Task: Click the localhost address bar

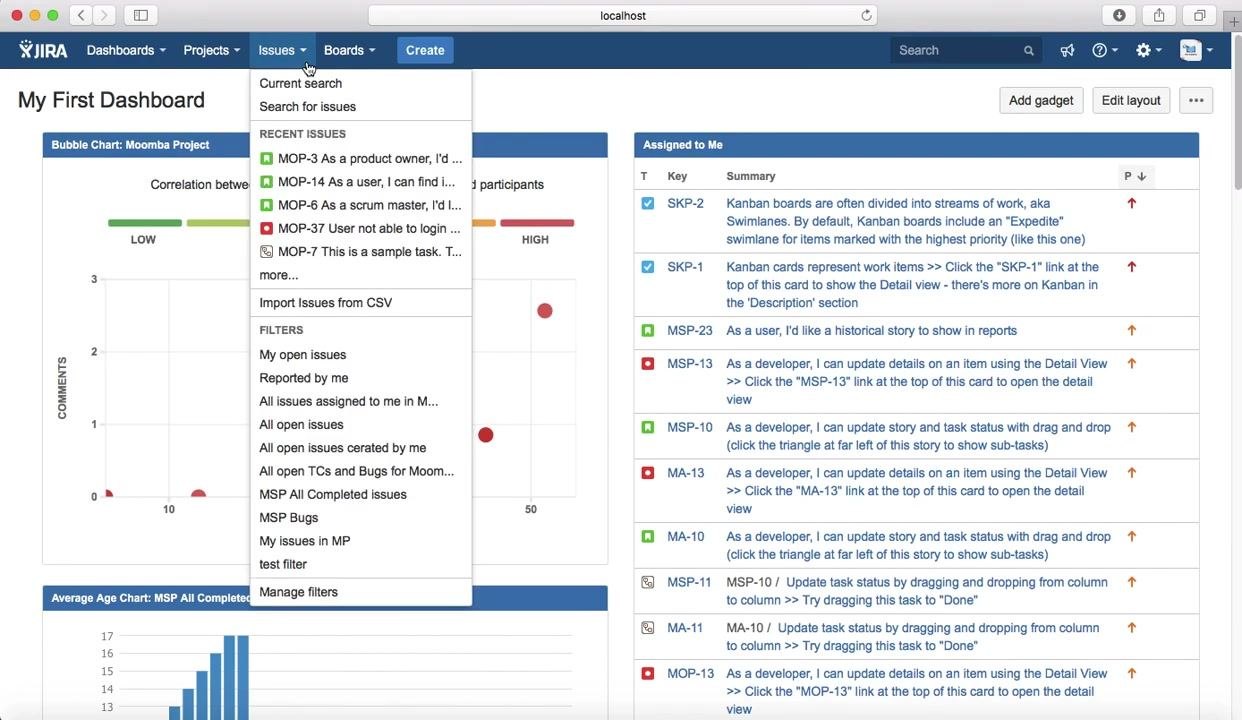Action: 623,15
